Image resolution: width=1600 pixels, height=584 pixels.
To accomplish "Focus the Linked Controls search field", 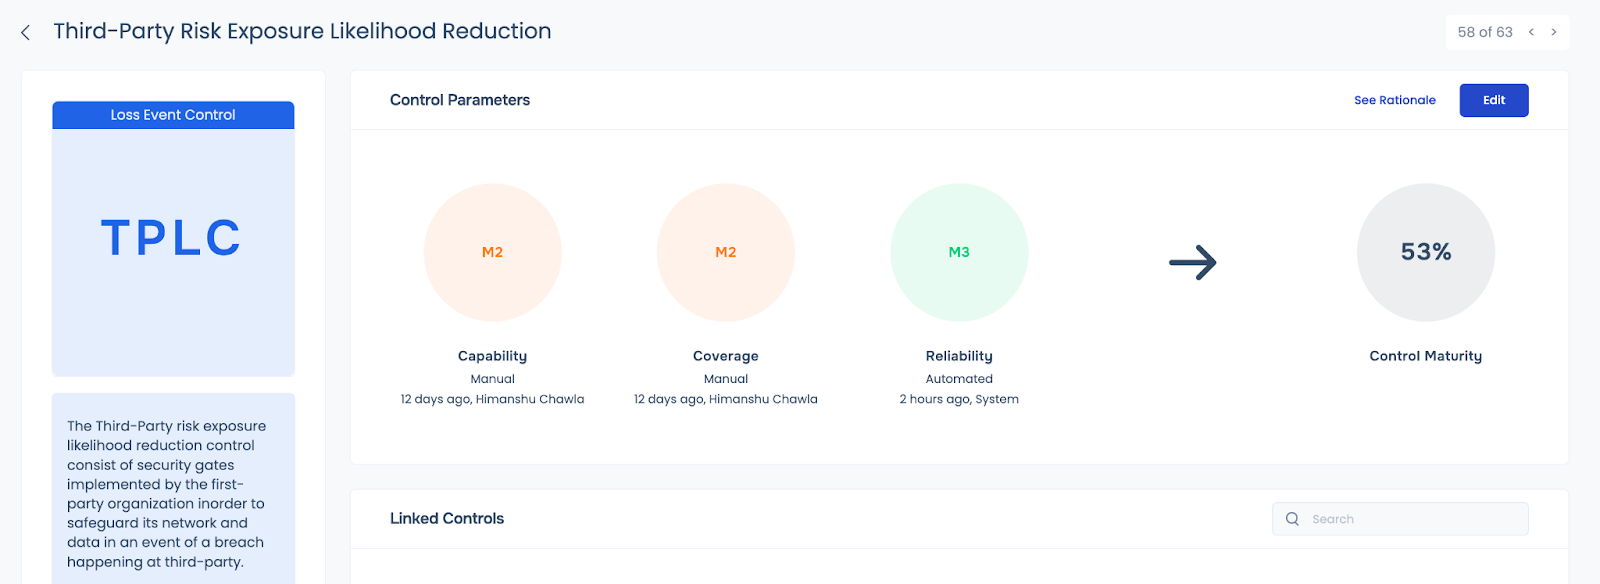I will (1400, 519).
